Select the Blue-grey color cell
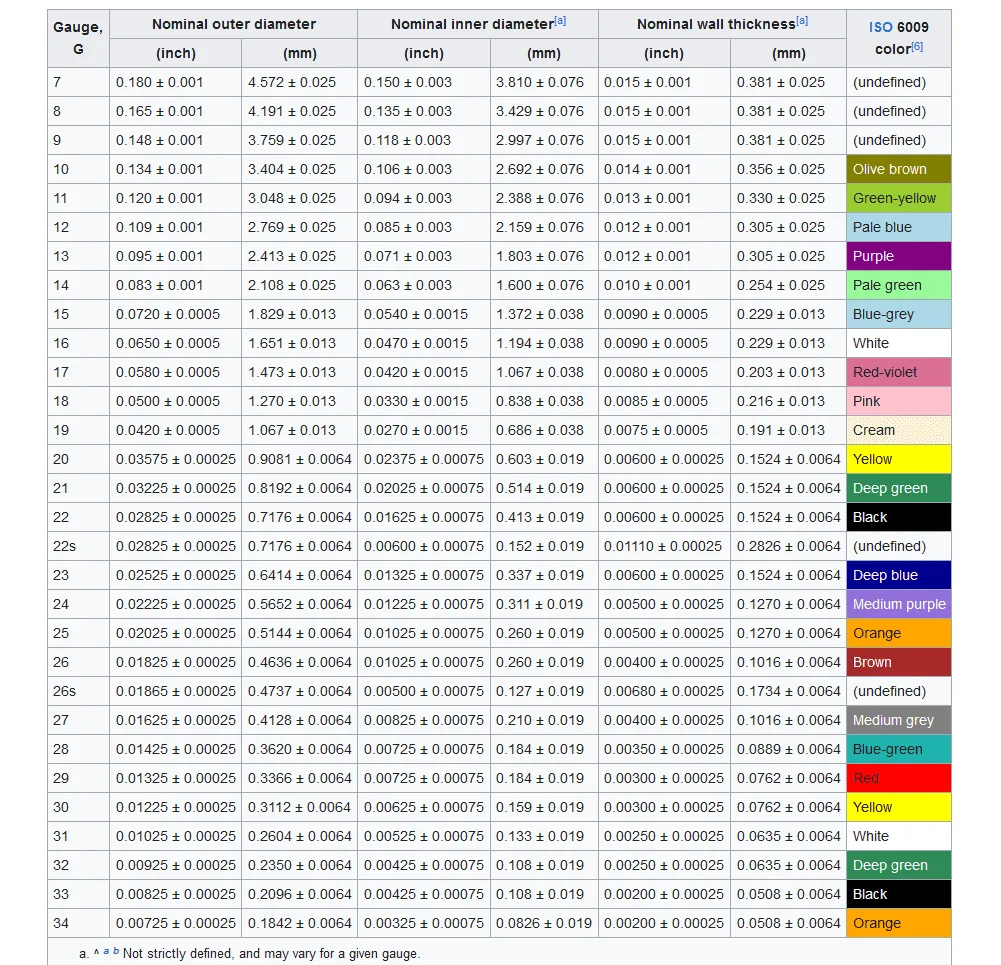This screenshot has height=965, width=1001. 899,314
